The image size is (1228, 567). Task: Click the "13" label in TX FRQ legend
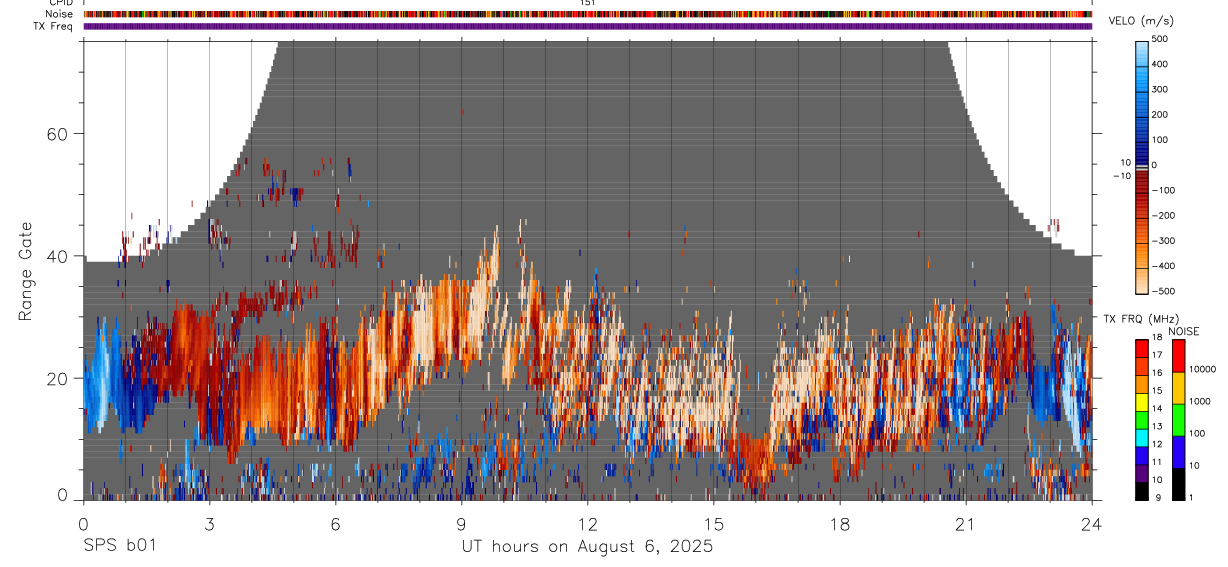[x=1157, y=426]
